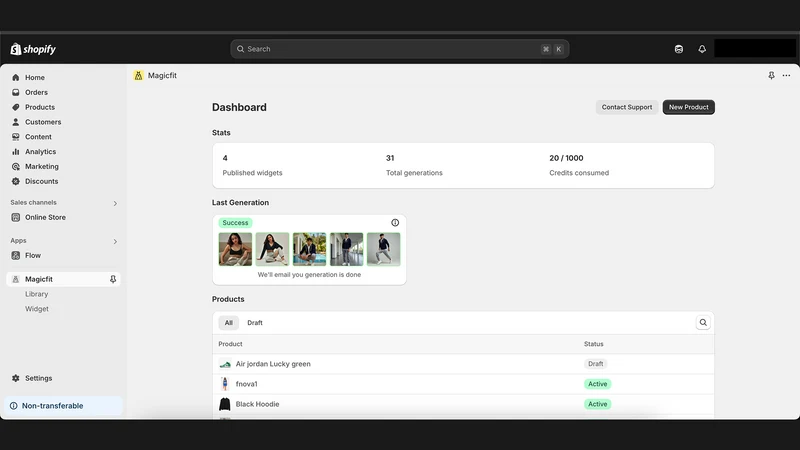Click the Online Store icon
Viewport: 800px width, 450px height.
(16, 217)
